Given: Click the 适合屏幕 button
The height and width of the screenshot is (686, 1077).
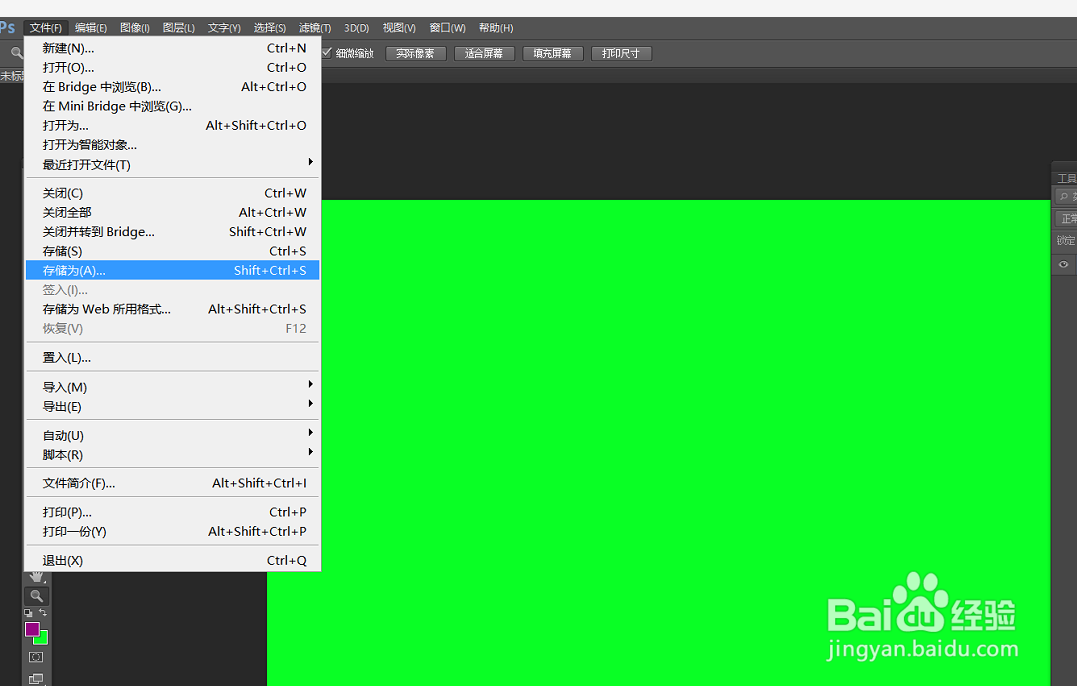Looking at the screenshot, I should coord(484,54).
